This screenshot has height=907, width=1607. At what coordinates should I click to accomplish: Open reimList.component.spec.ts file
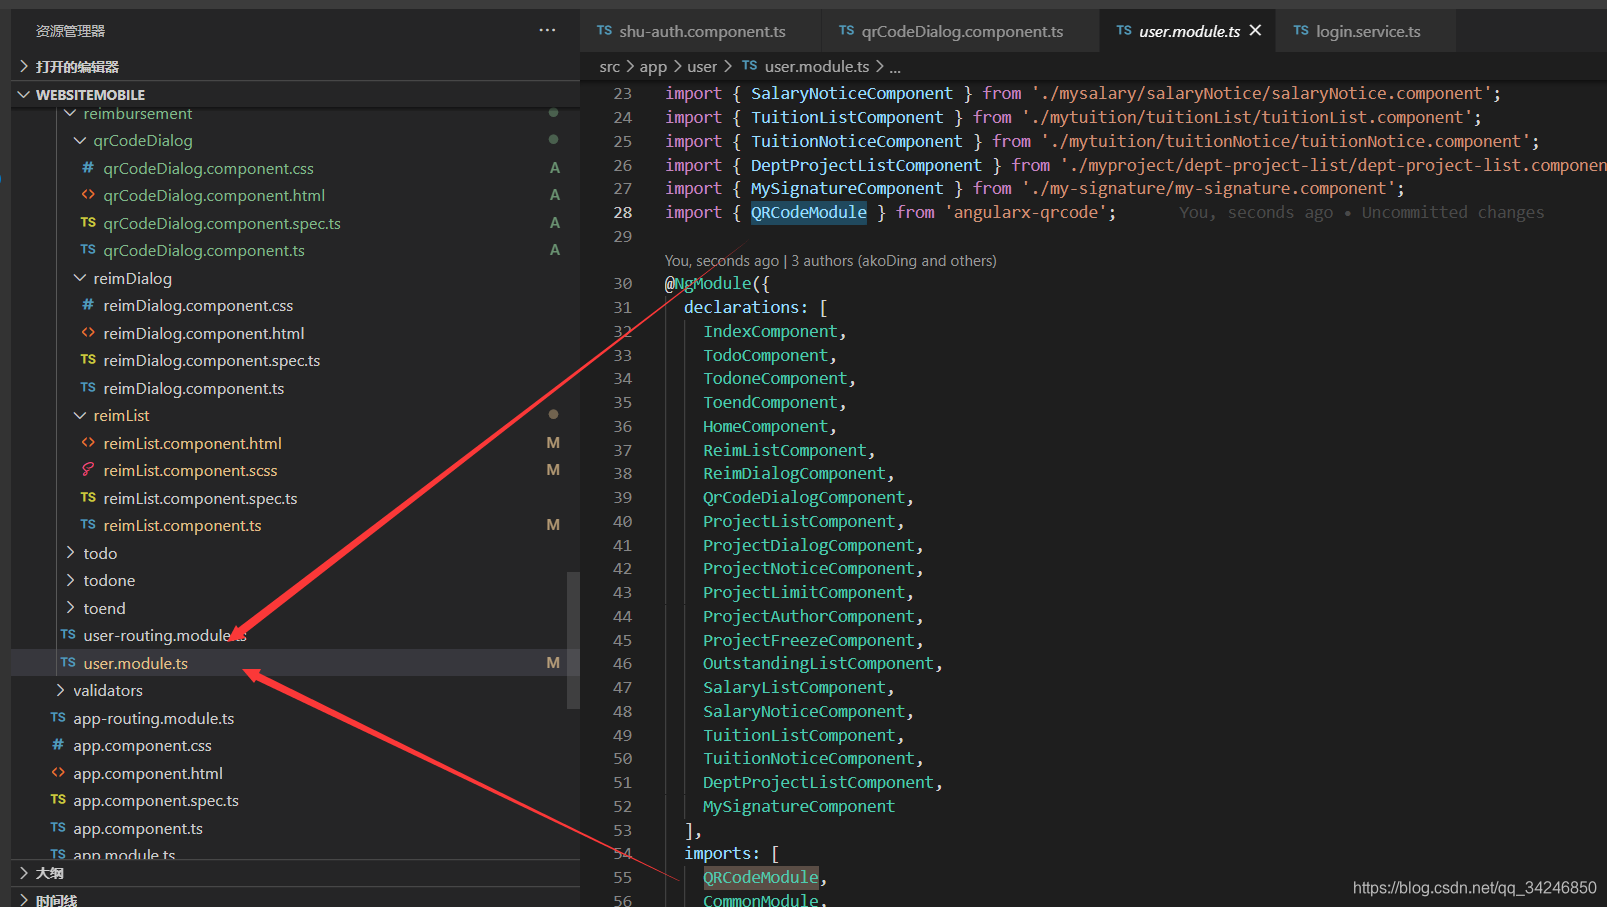(200, 498)
